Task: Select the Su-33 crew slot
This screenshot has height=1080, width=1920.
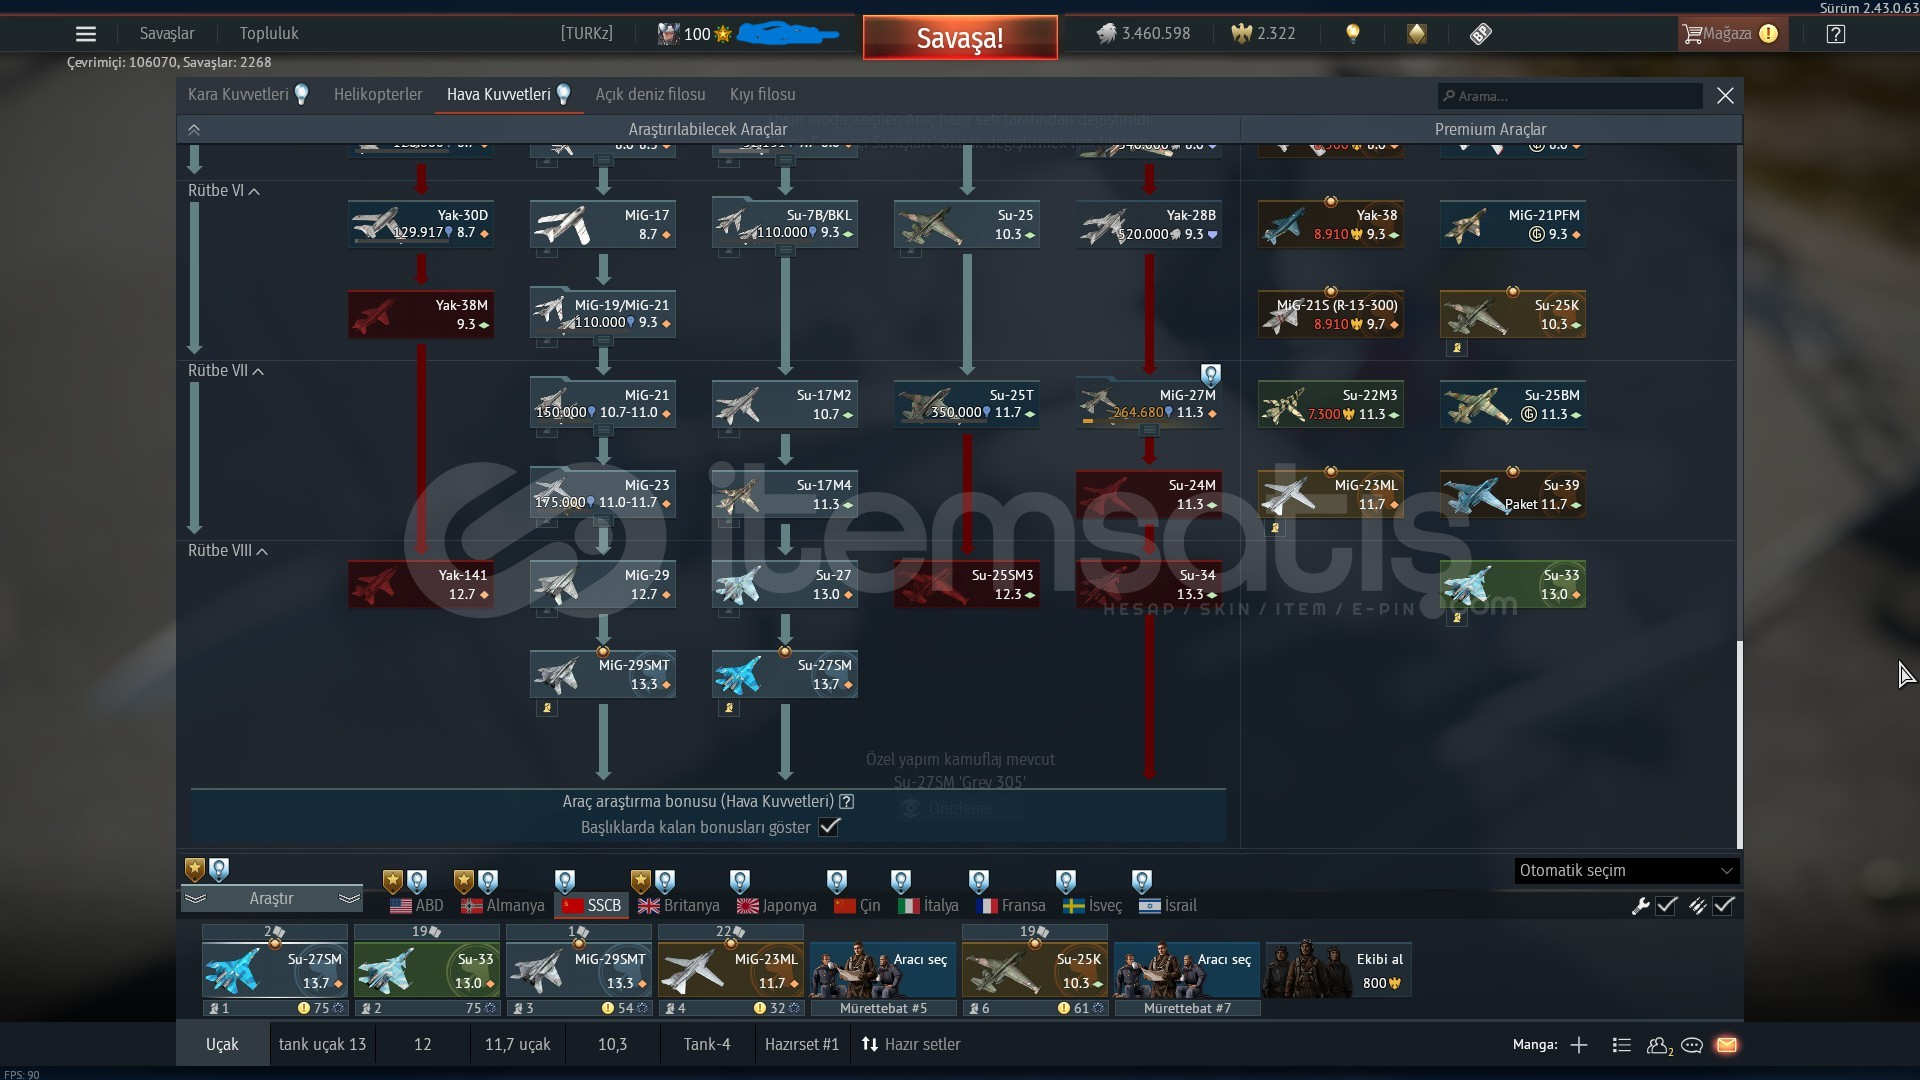Action: [x=427, y=970]
